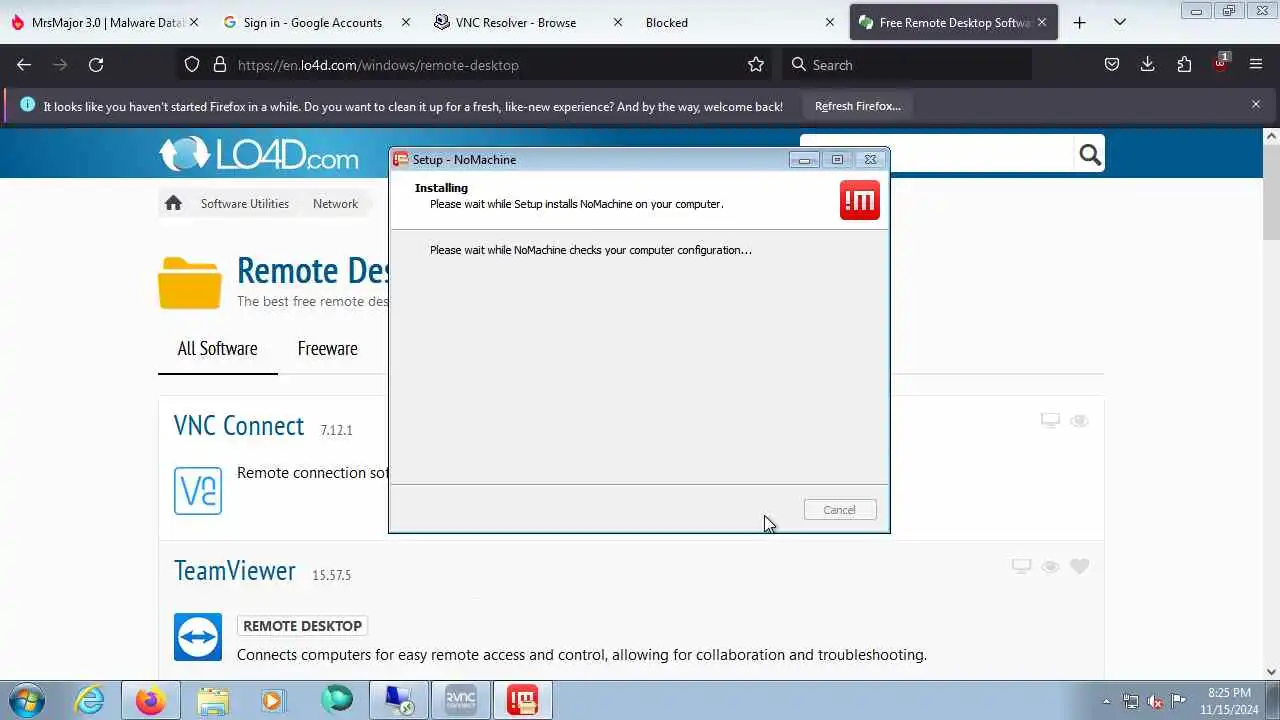Click the tracking protection shield icon
Image resolution: width=1280 pixels, height=720 pixels.
pyautogui.click(x=192, y=64)
